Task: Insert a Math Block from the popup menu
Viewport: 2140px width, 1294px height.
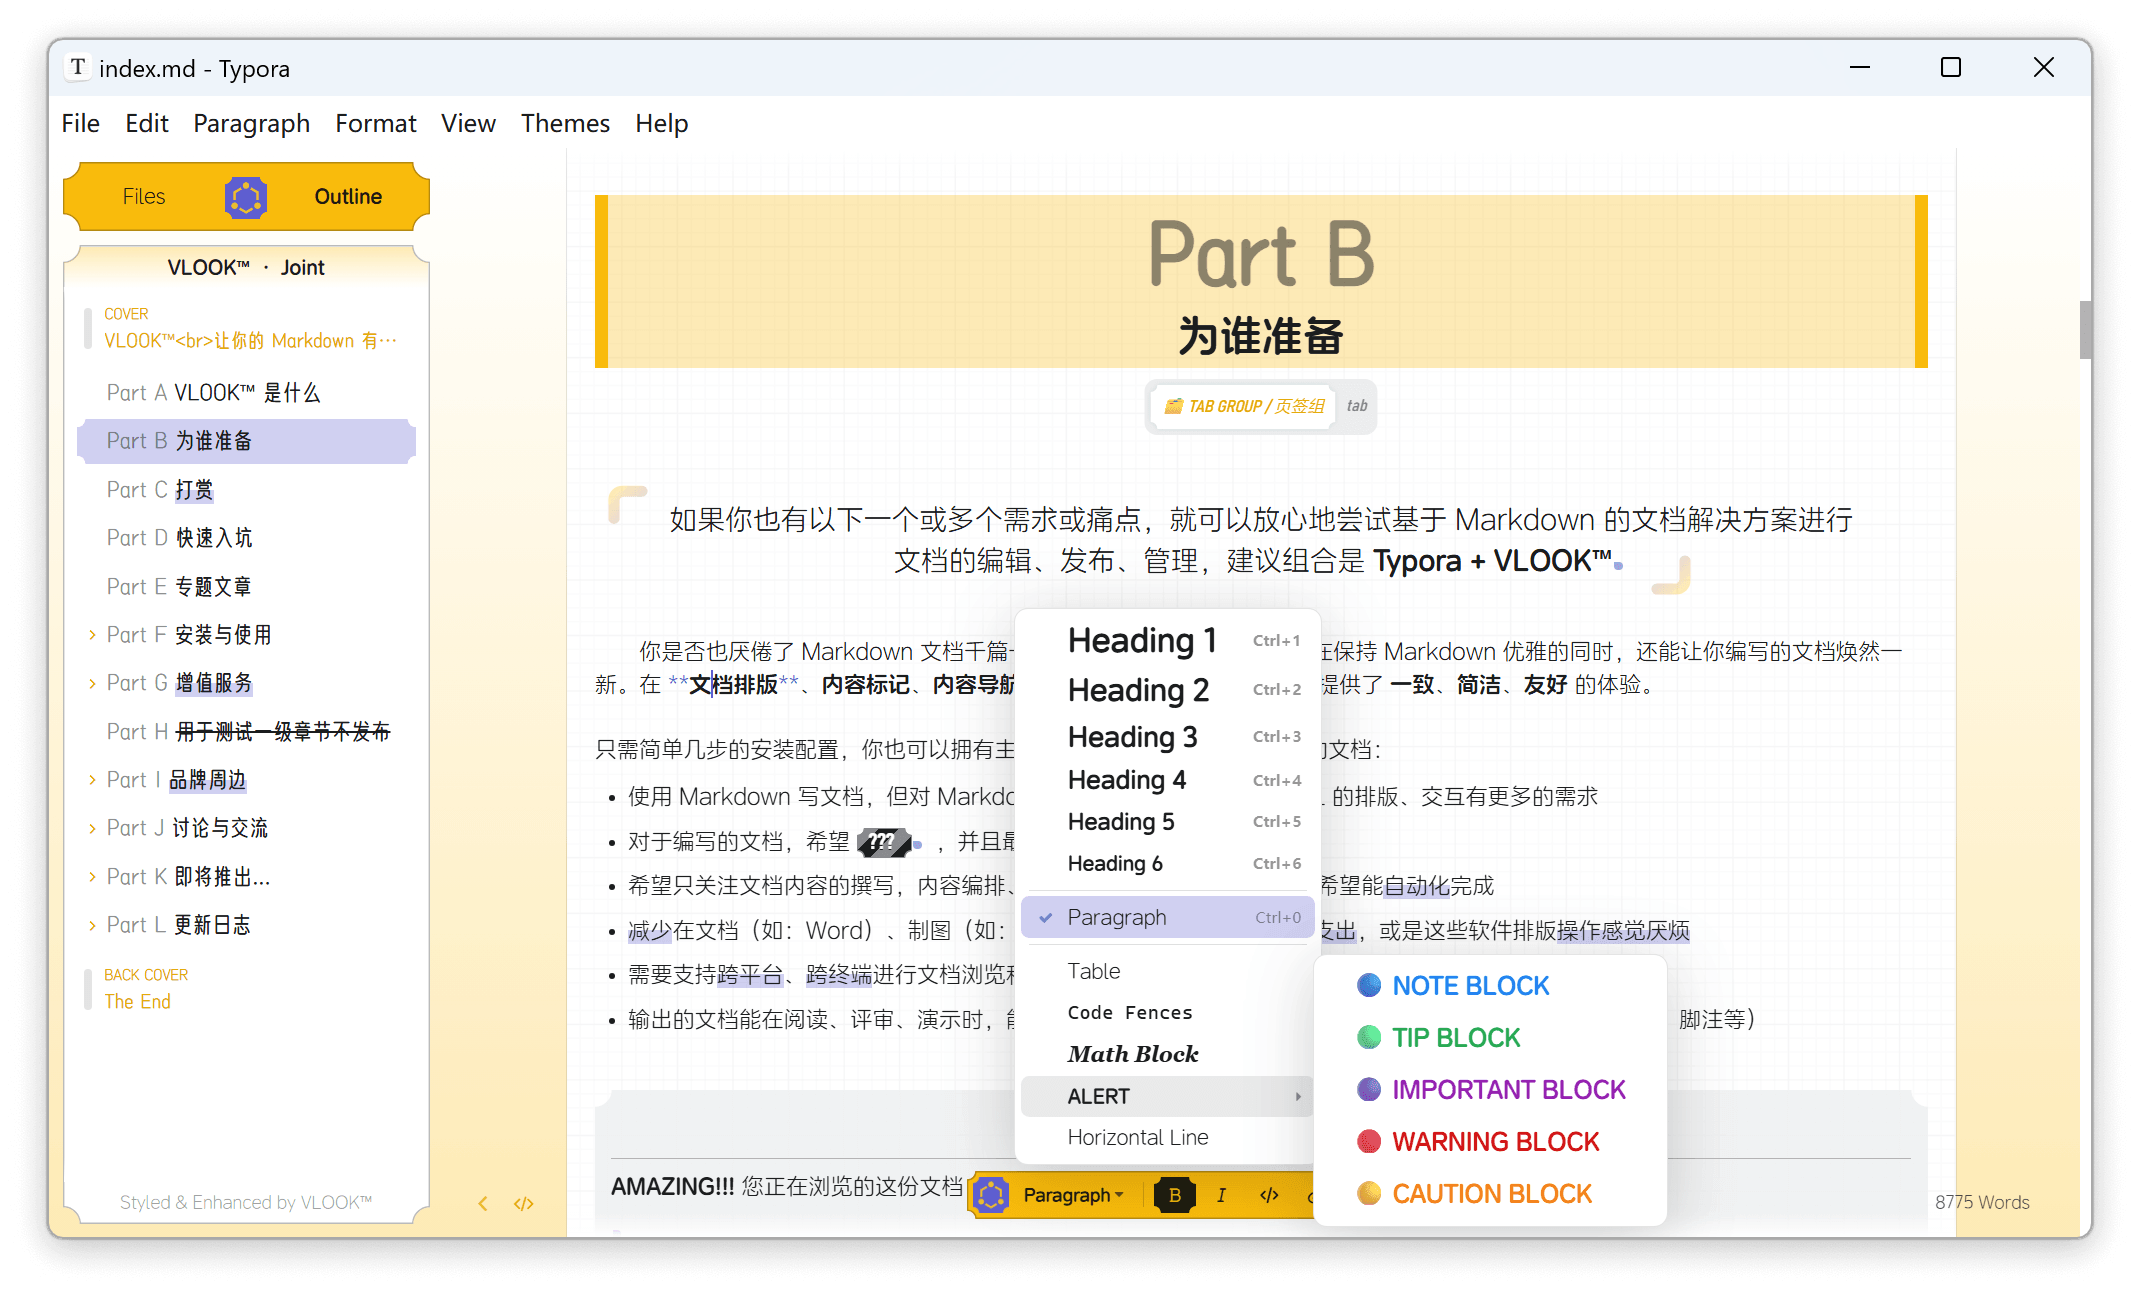Action: point(1168,1054)
